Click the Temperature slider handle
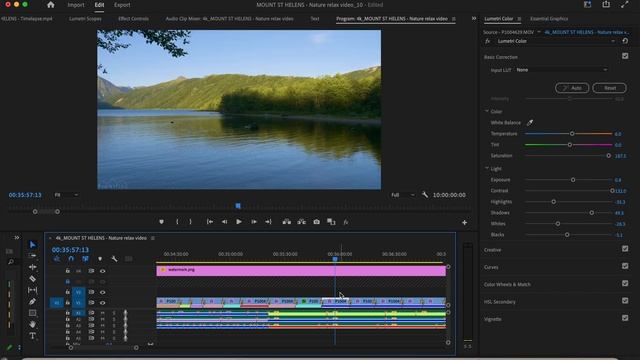The width and height of the screenshot is (640, 360). (x=572, y=133)
